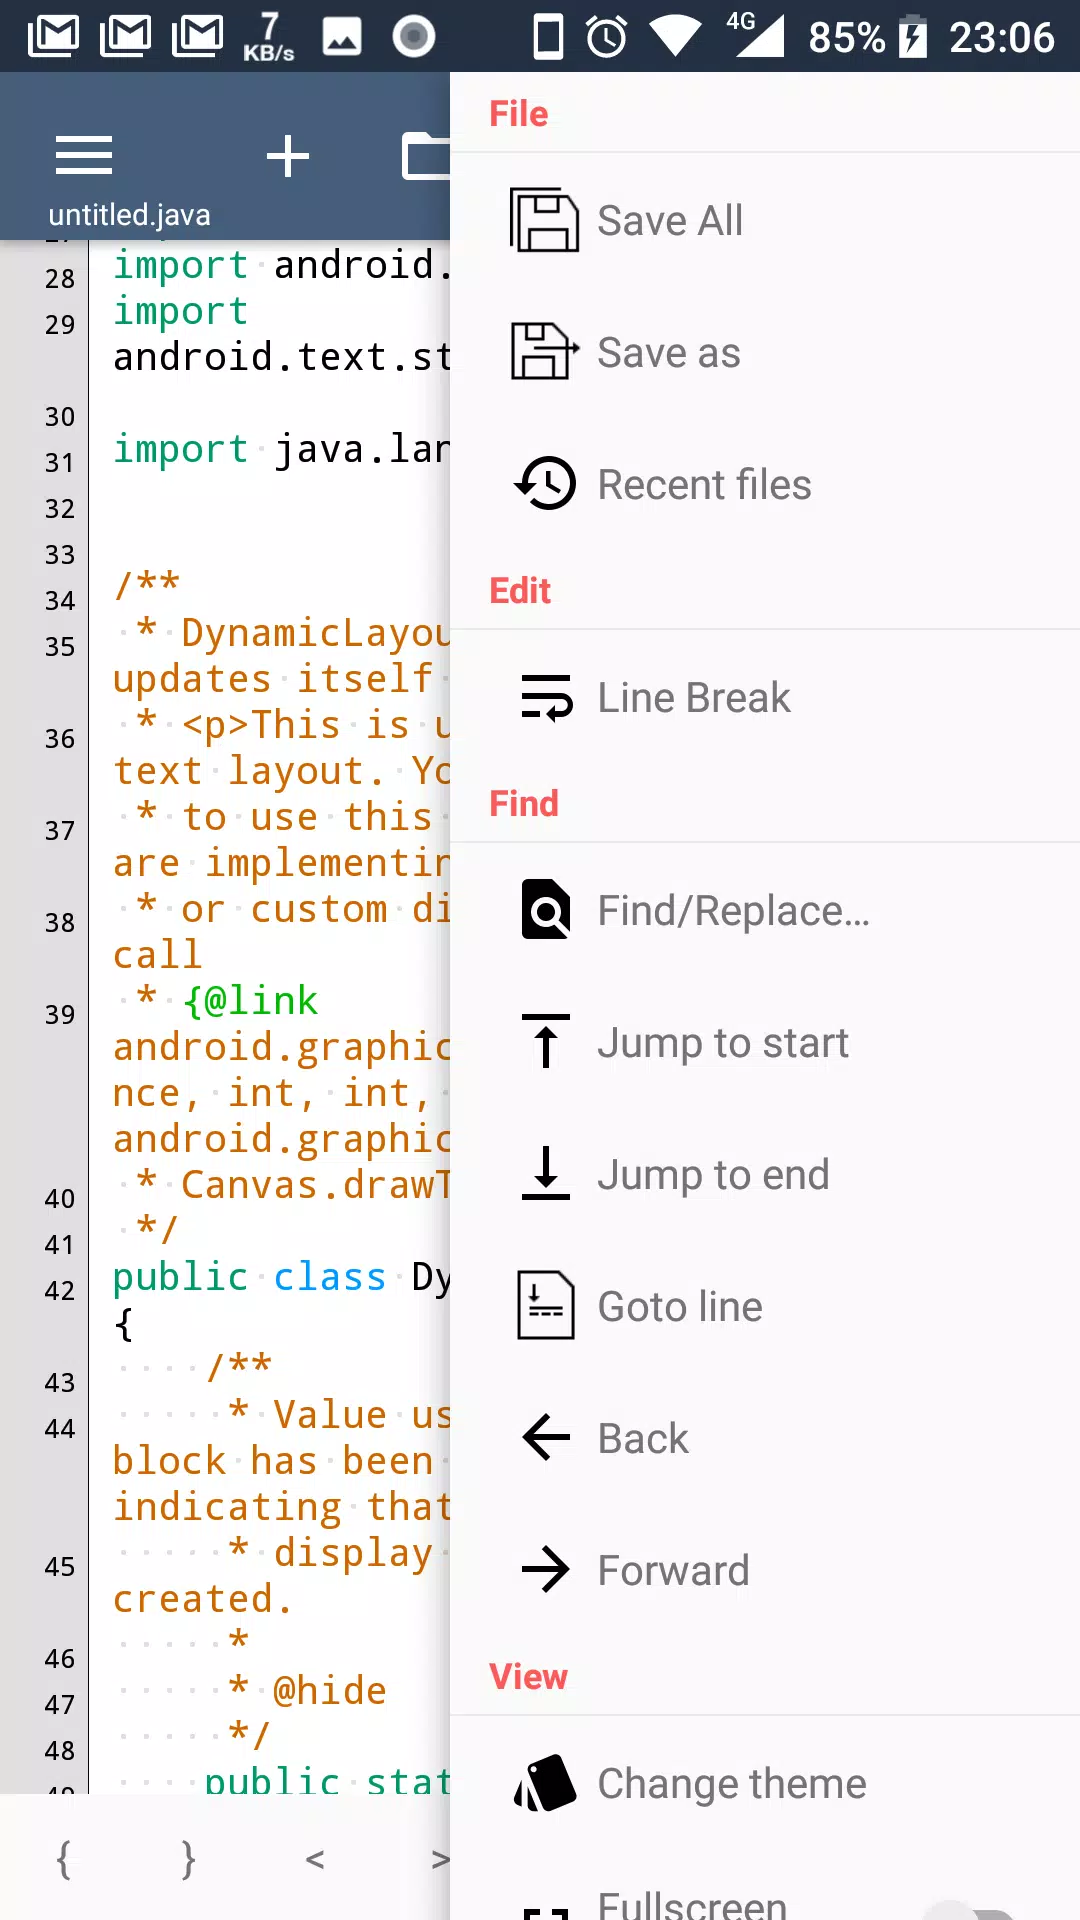Tap the Back left-arrow icon

tap(546, 1438)
